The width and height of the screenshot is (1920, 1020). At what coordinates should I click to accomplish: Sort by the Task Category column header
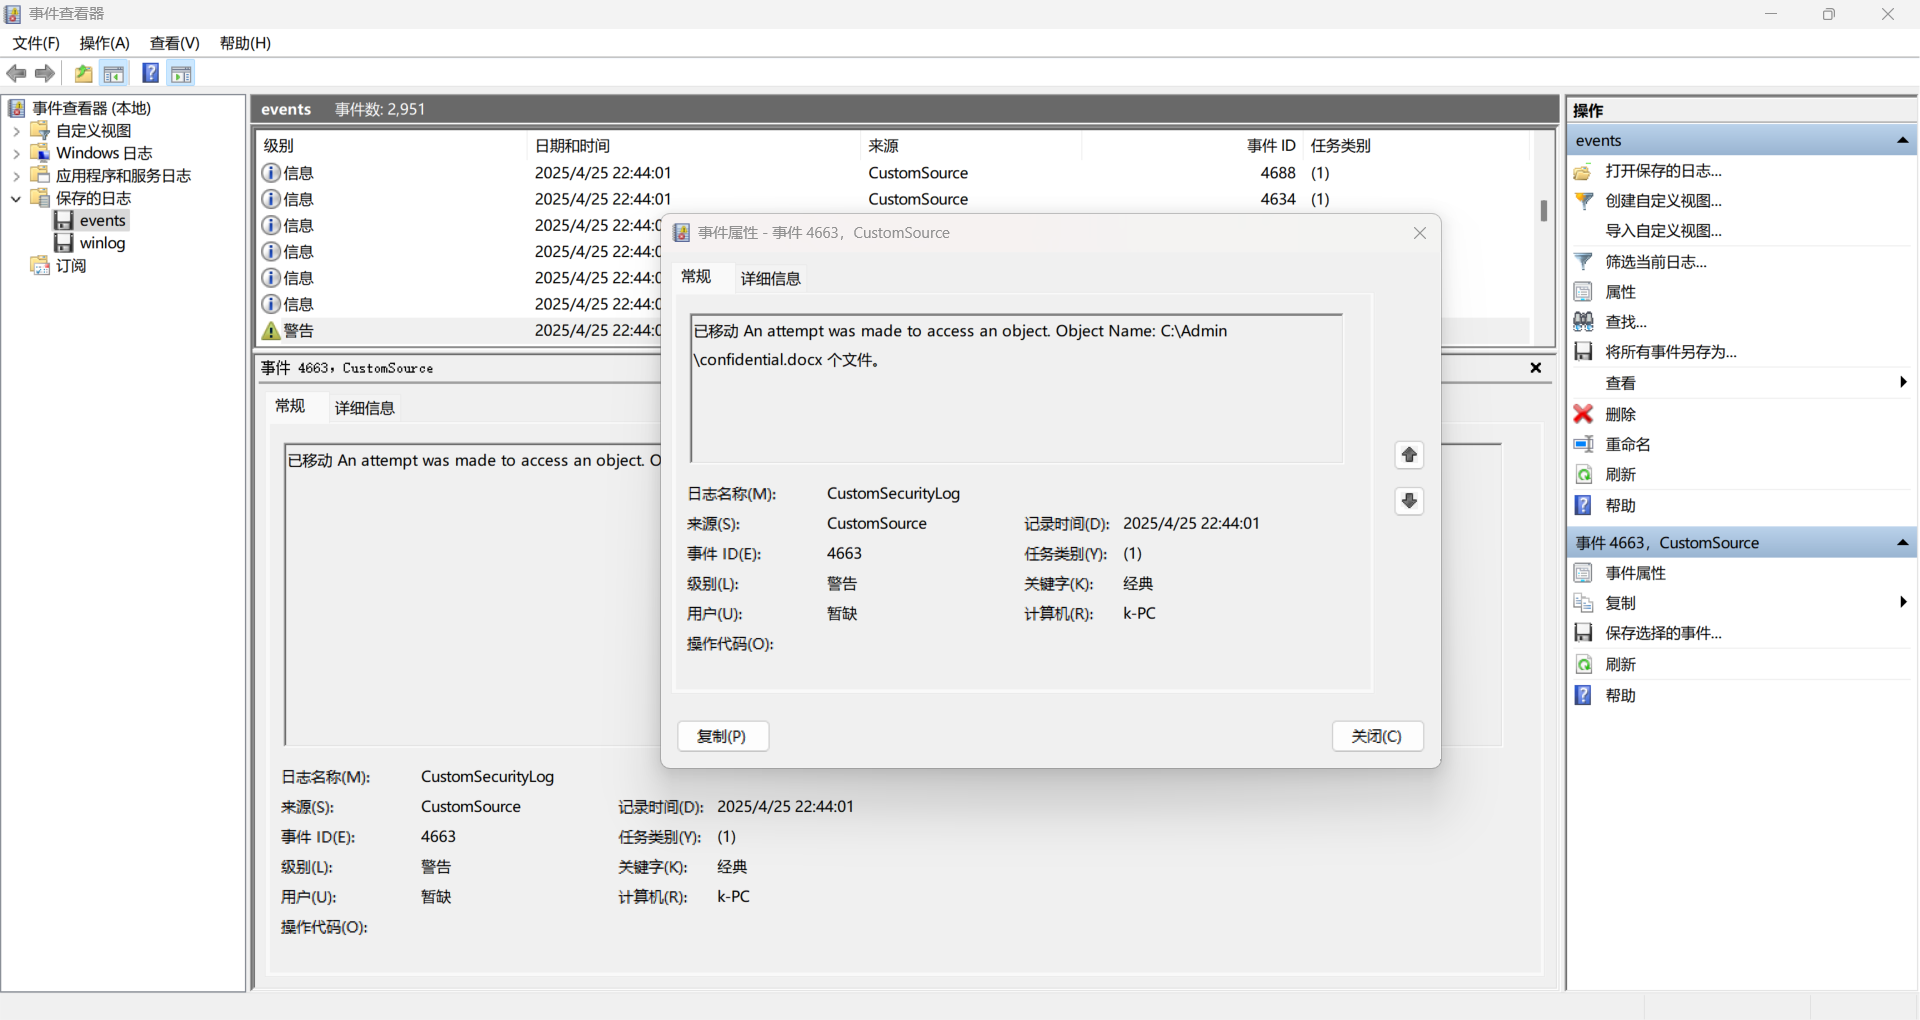[1416, 146]
